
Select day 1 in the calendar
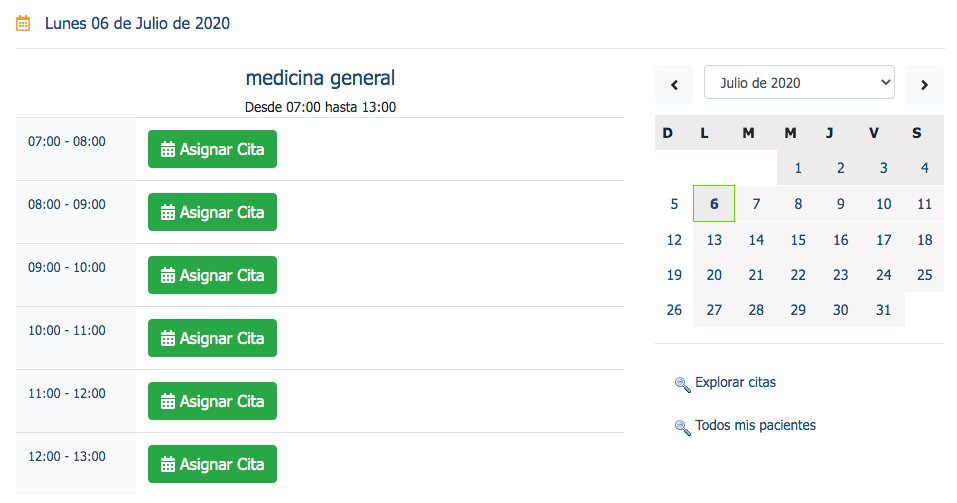798,168
